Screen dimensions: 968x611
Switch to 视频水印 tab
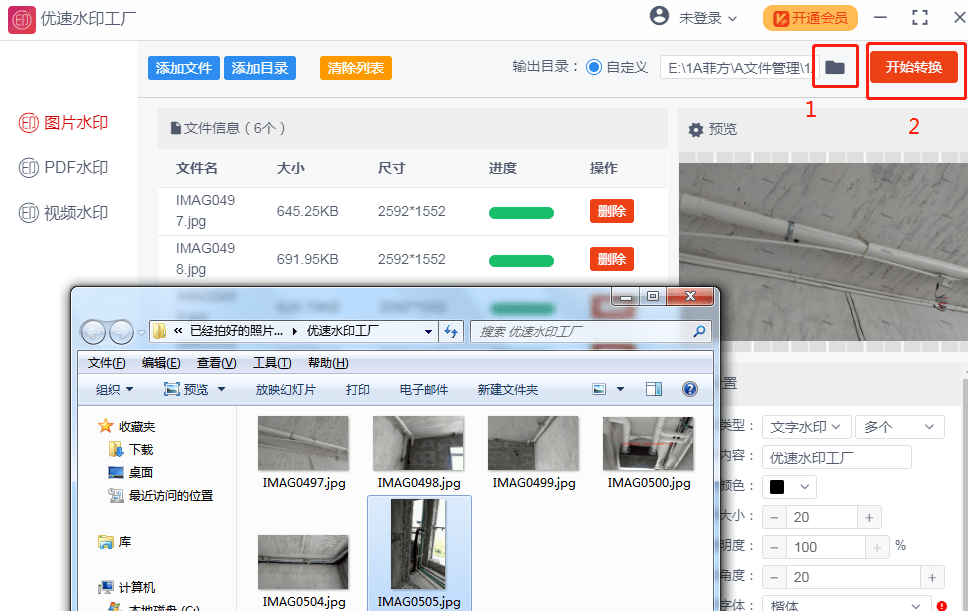(x=64, y=213)
